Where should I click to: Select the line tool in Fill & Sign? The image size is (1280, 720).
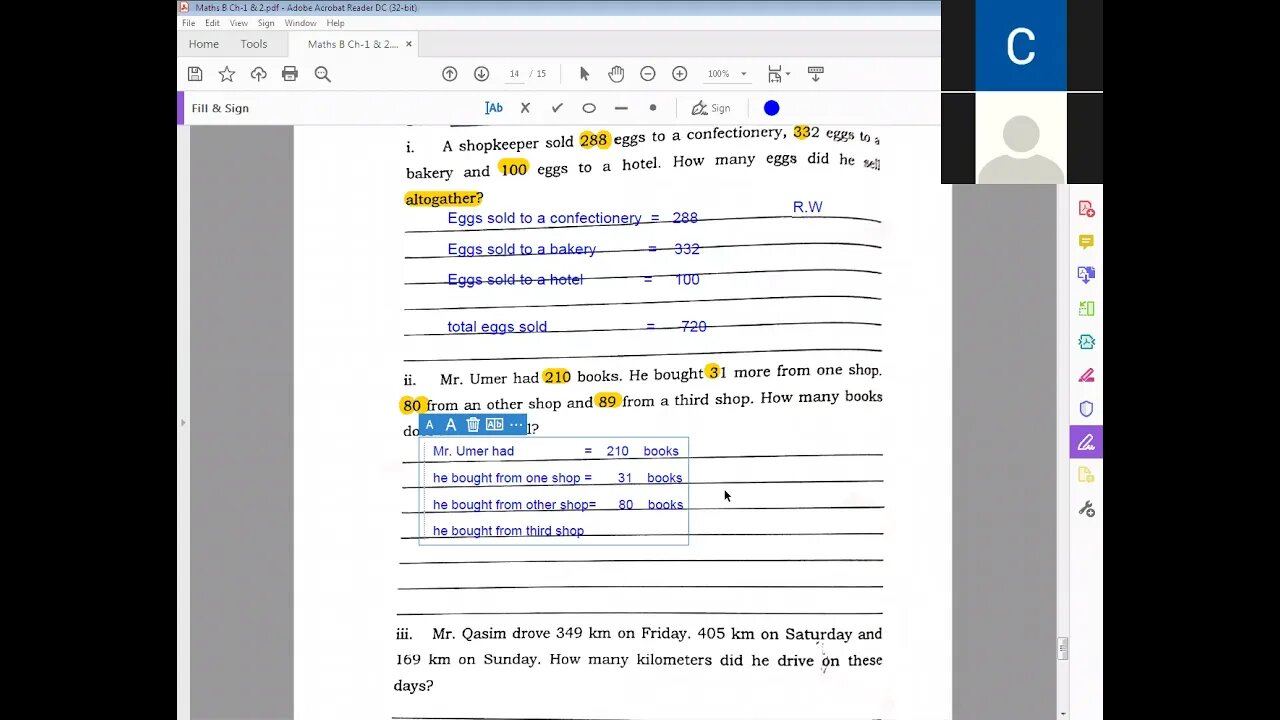(x=621, y=108)
